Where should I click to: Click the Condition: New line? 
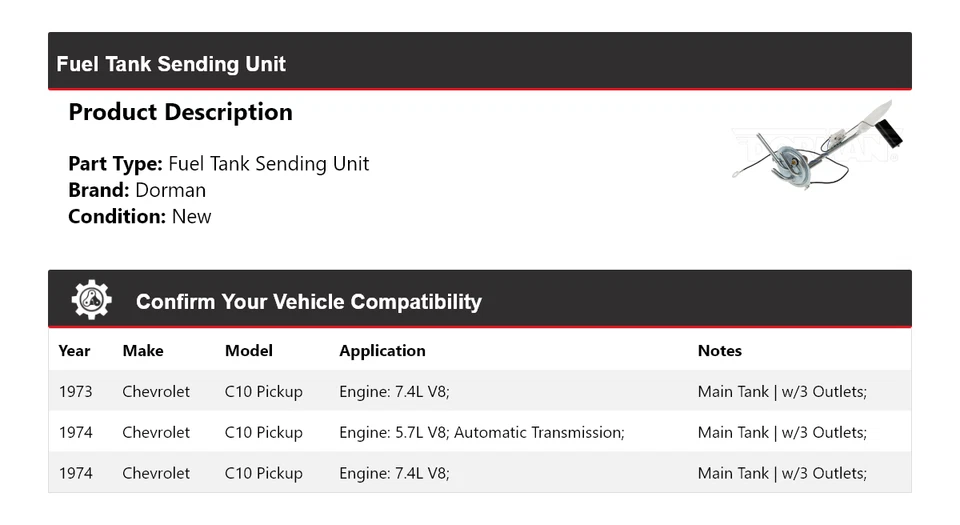coord(140,216)
